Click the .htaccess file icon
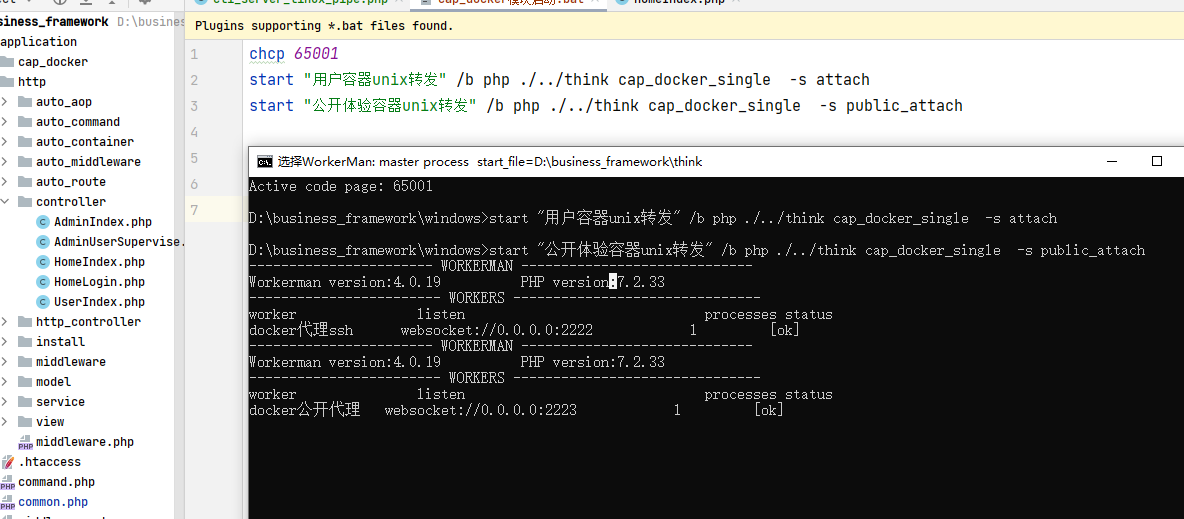 pyautogui.click(x=8, y=462)
